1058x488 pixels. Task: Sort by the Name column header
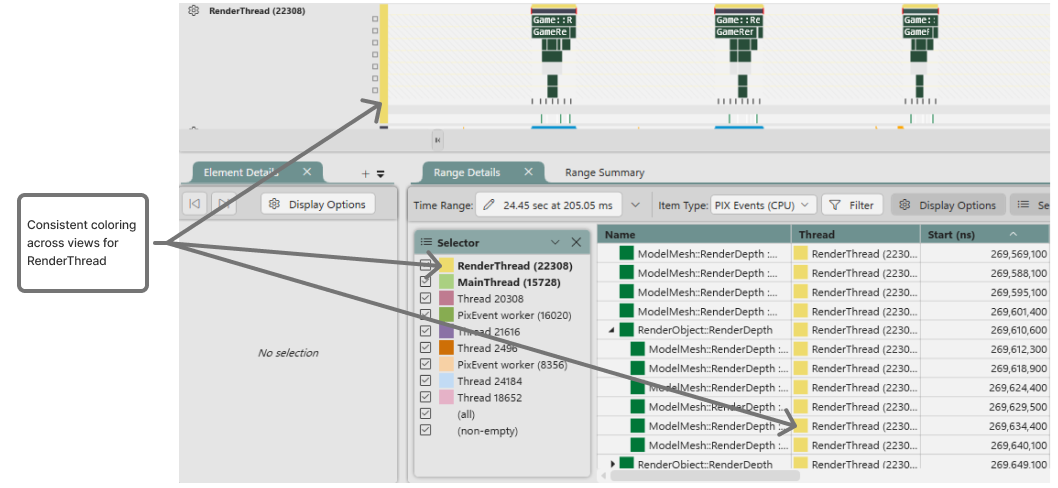click(694, 234)
